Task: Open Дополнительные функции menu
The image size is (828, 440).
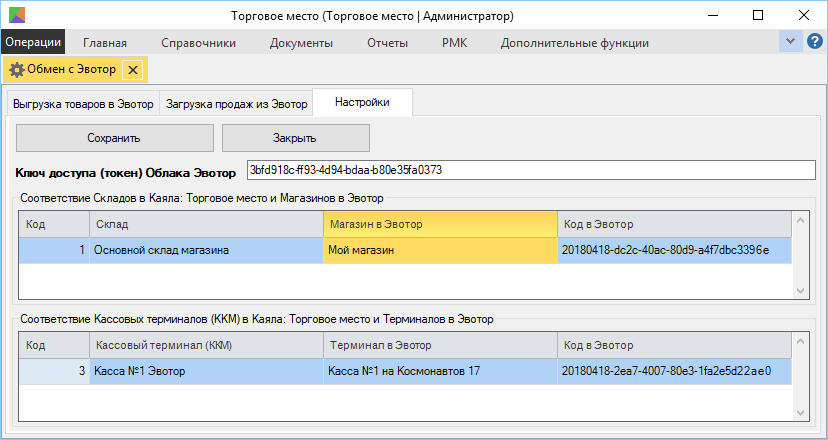Action: 575,43
